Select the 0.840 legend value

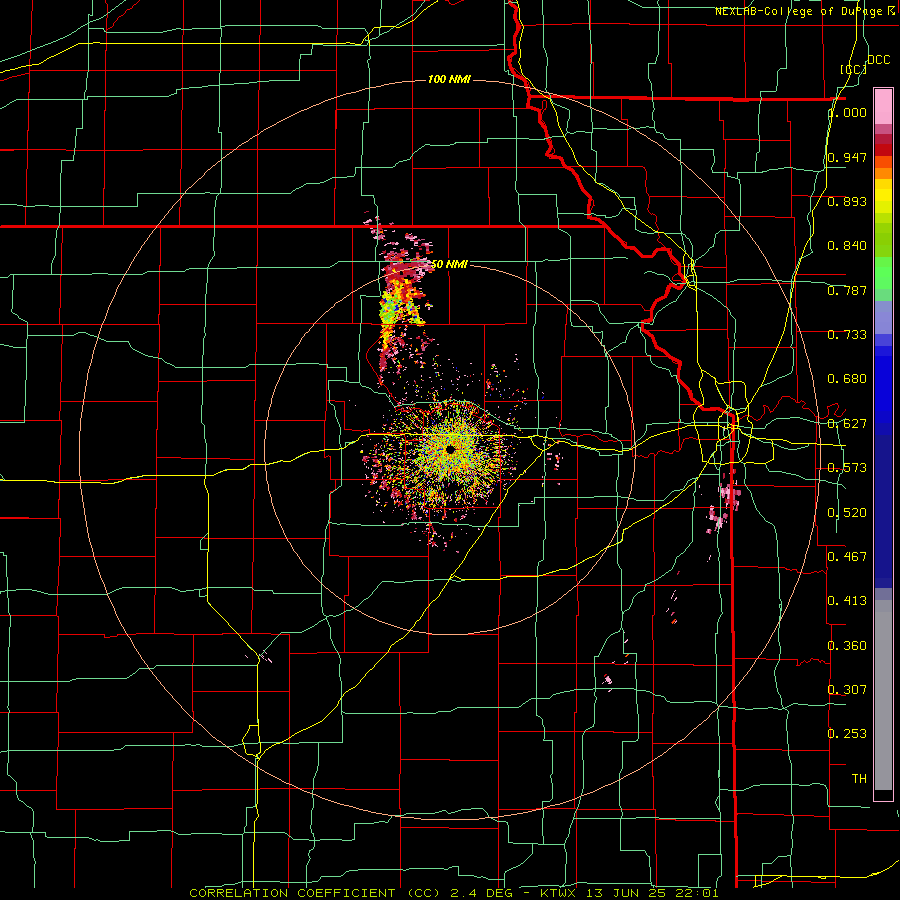pos(847,246)
